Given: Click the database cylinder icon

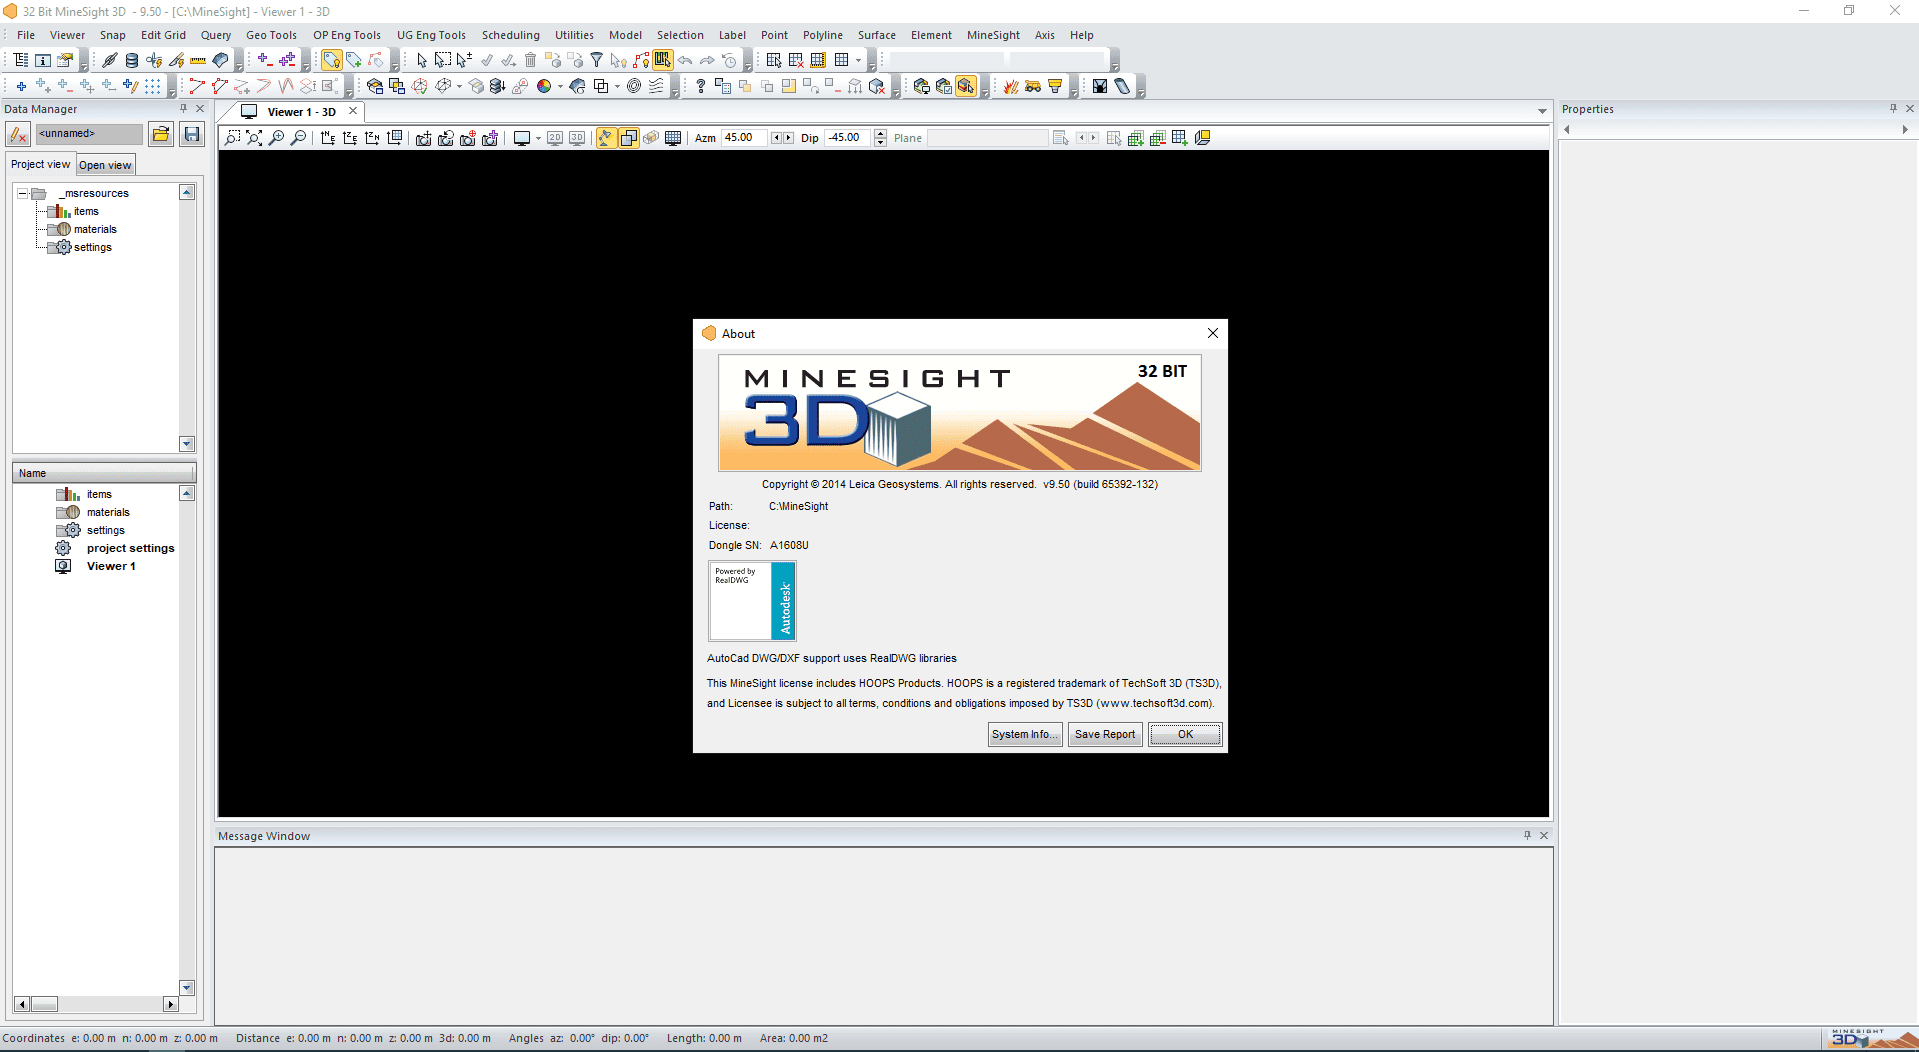Looking at the screenshot, I should tap(132, 60).
